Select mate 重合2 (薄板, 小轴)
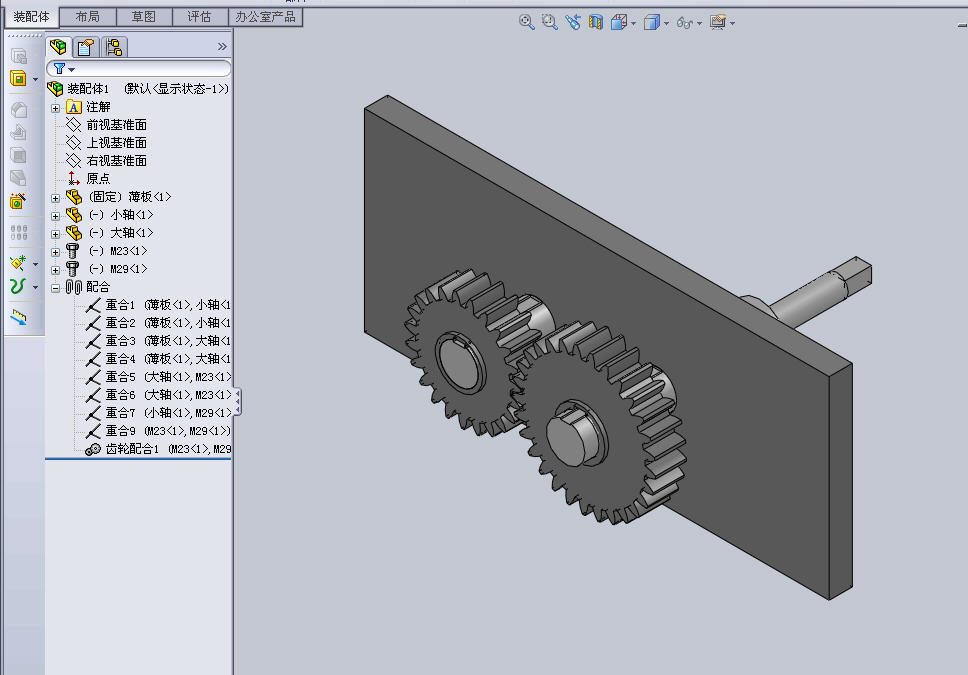The width and height of the screenshot is (968, 675). tap(157, 323)
